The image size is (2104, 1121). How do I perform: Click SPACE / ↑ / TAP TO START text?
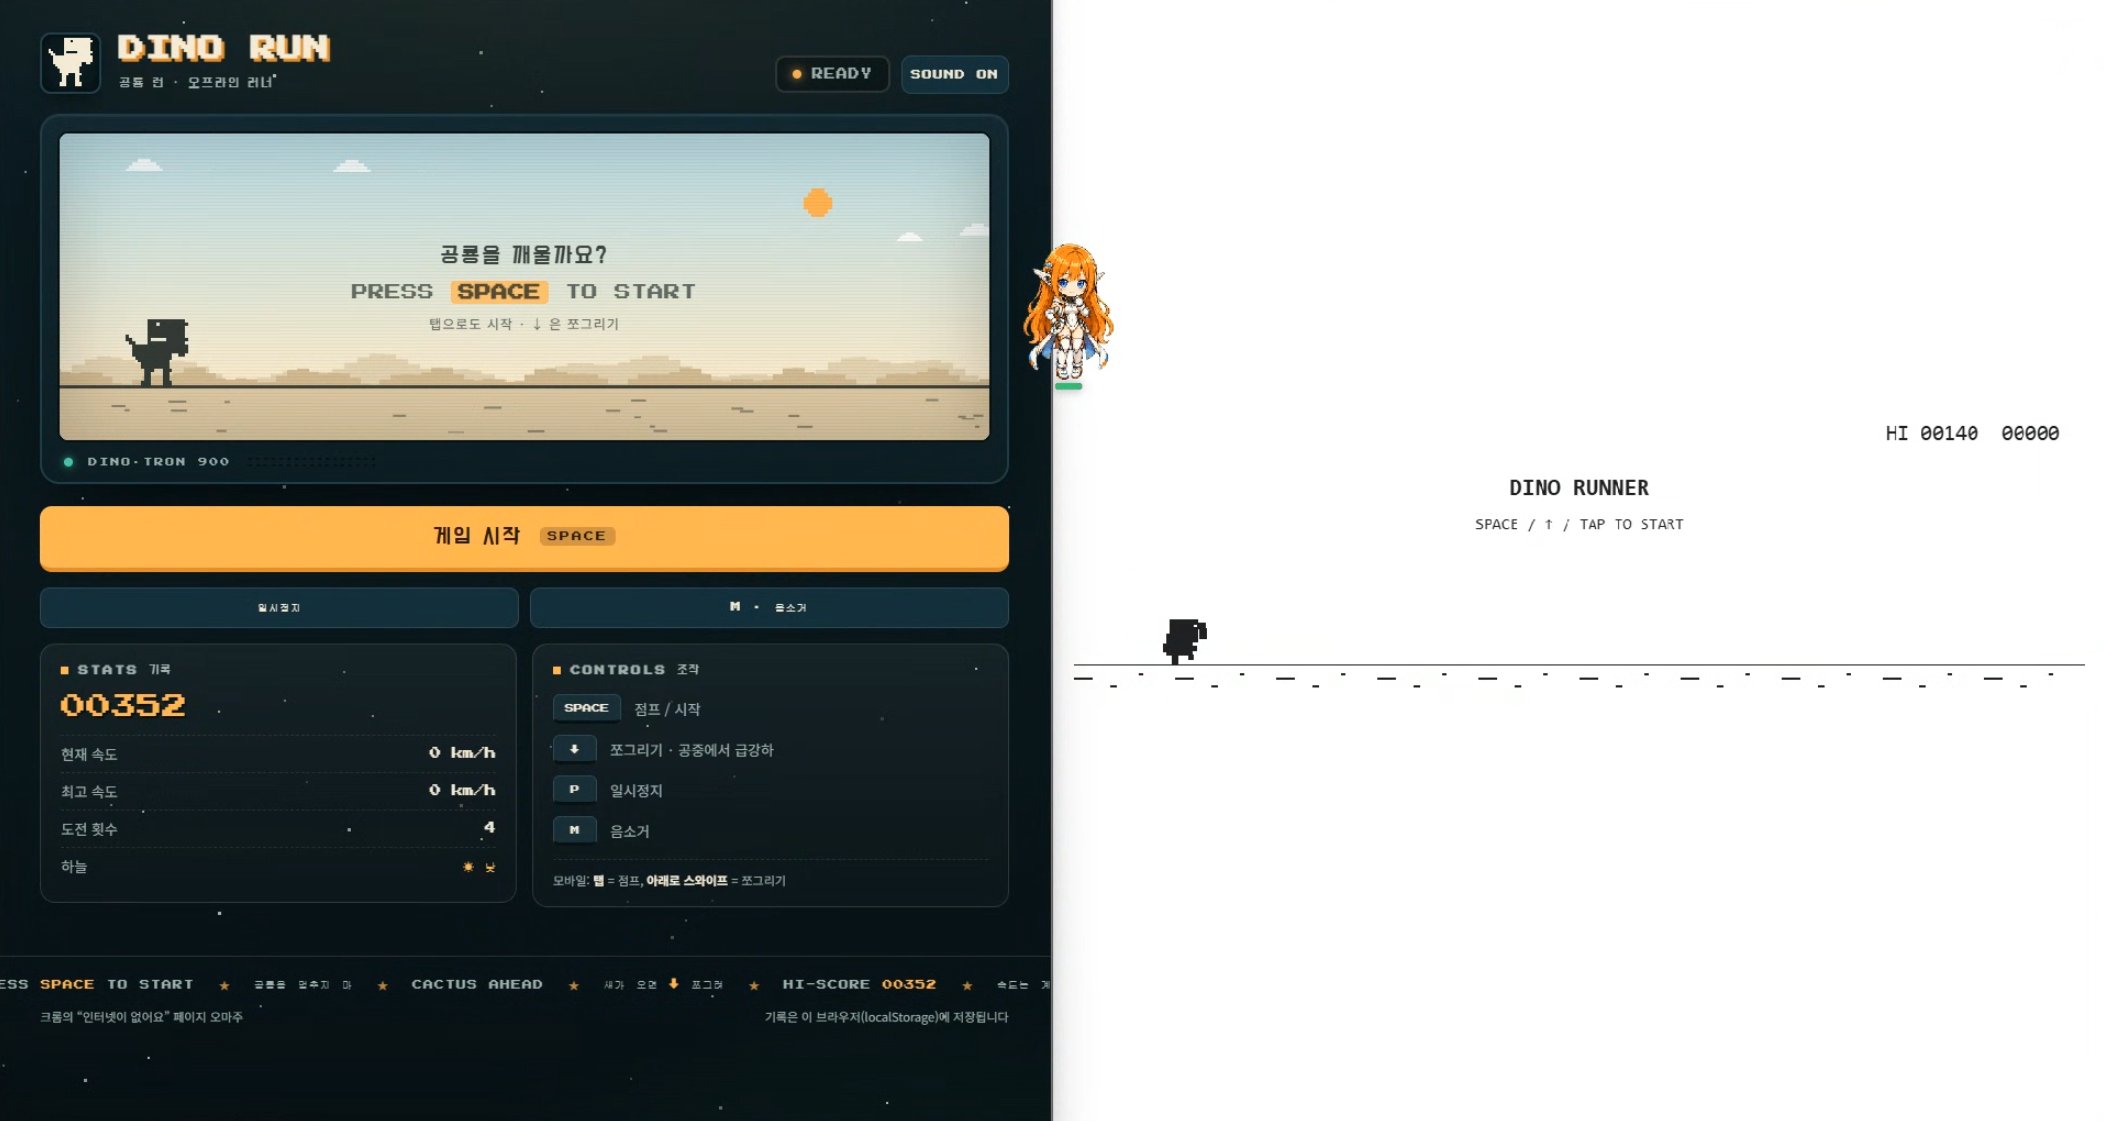[x=1579, y=524]
